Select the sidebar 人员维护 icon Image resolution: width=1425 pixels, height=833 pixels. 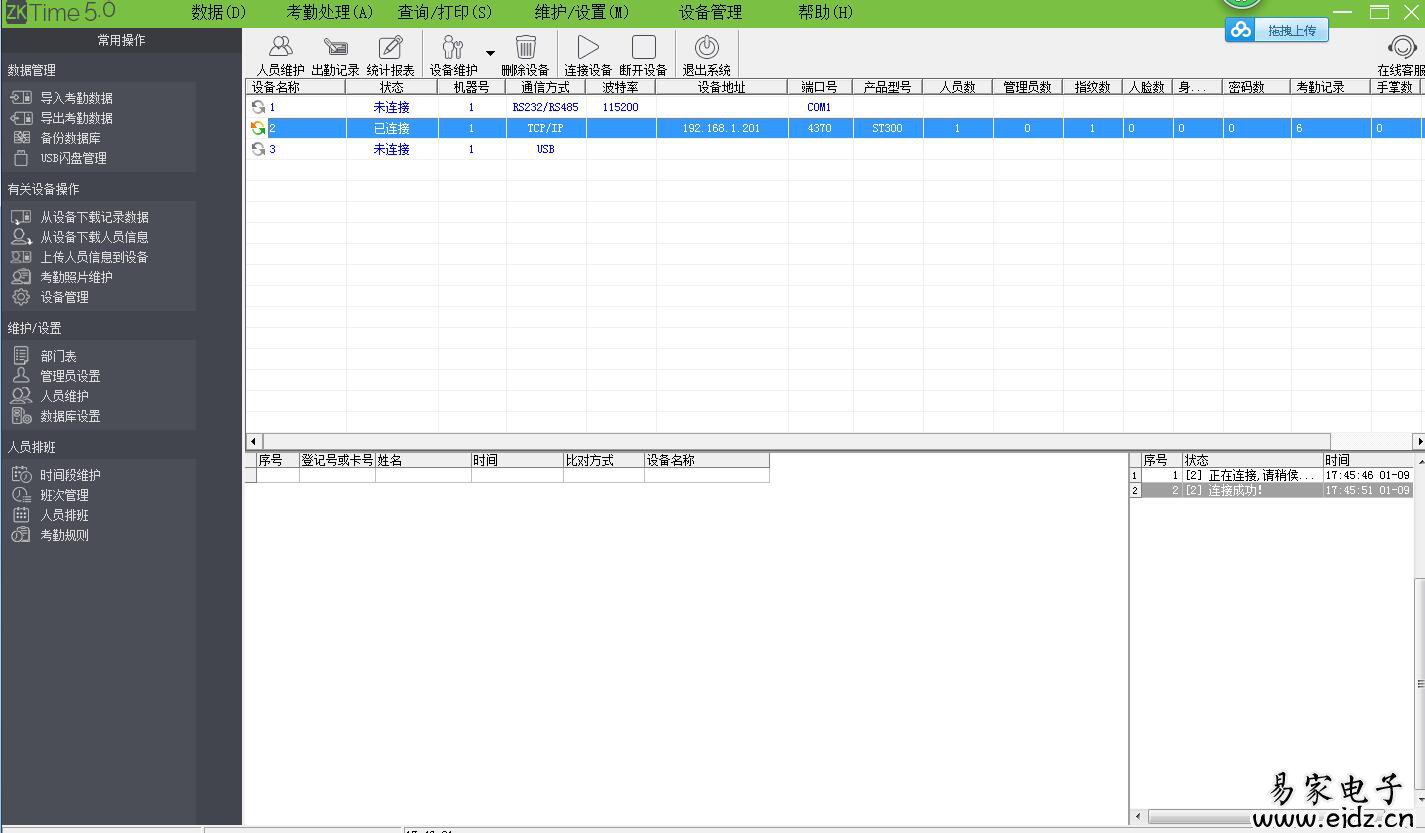(x=21, y=396)
